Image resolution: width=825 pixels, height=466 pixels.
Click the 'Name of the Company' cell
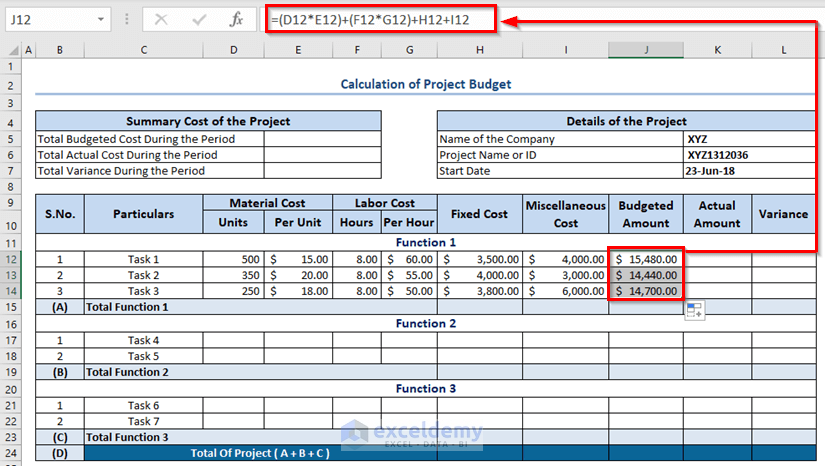(x=560, y=139)
